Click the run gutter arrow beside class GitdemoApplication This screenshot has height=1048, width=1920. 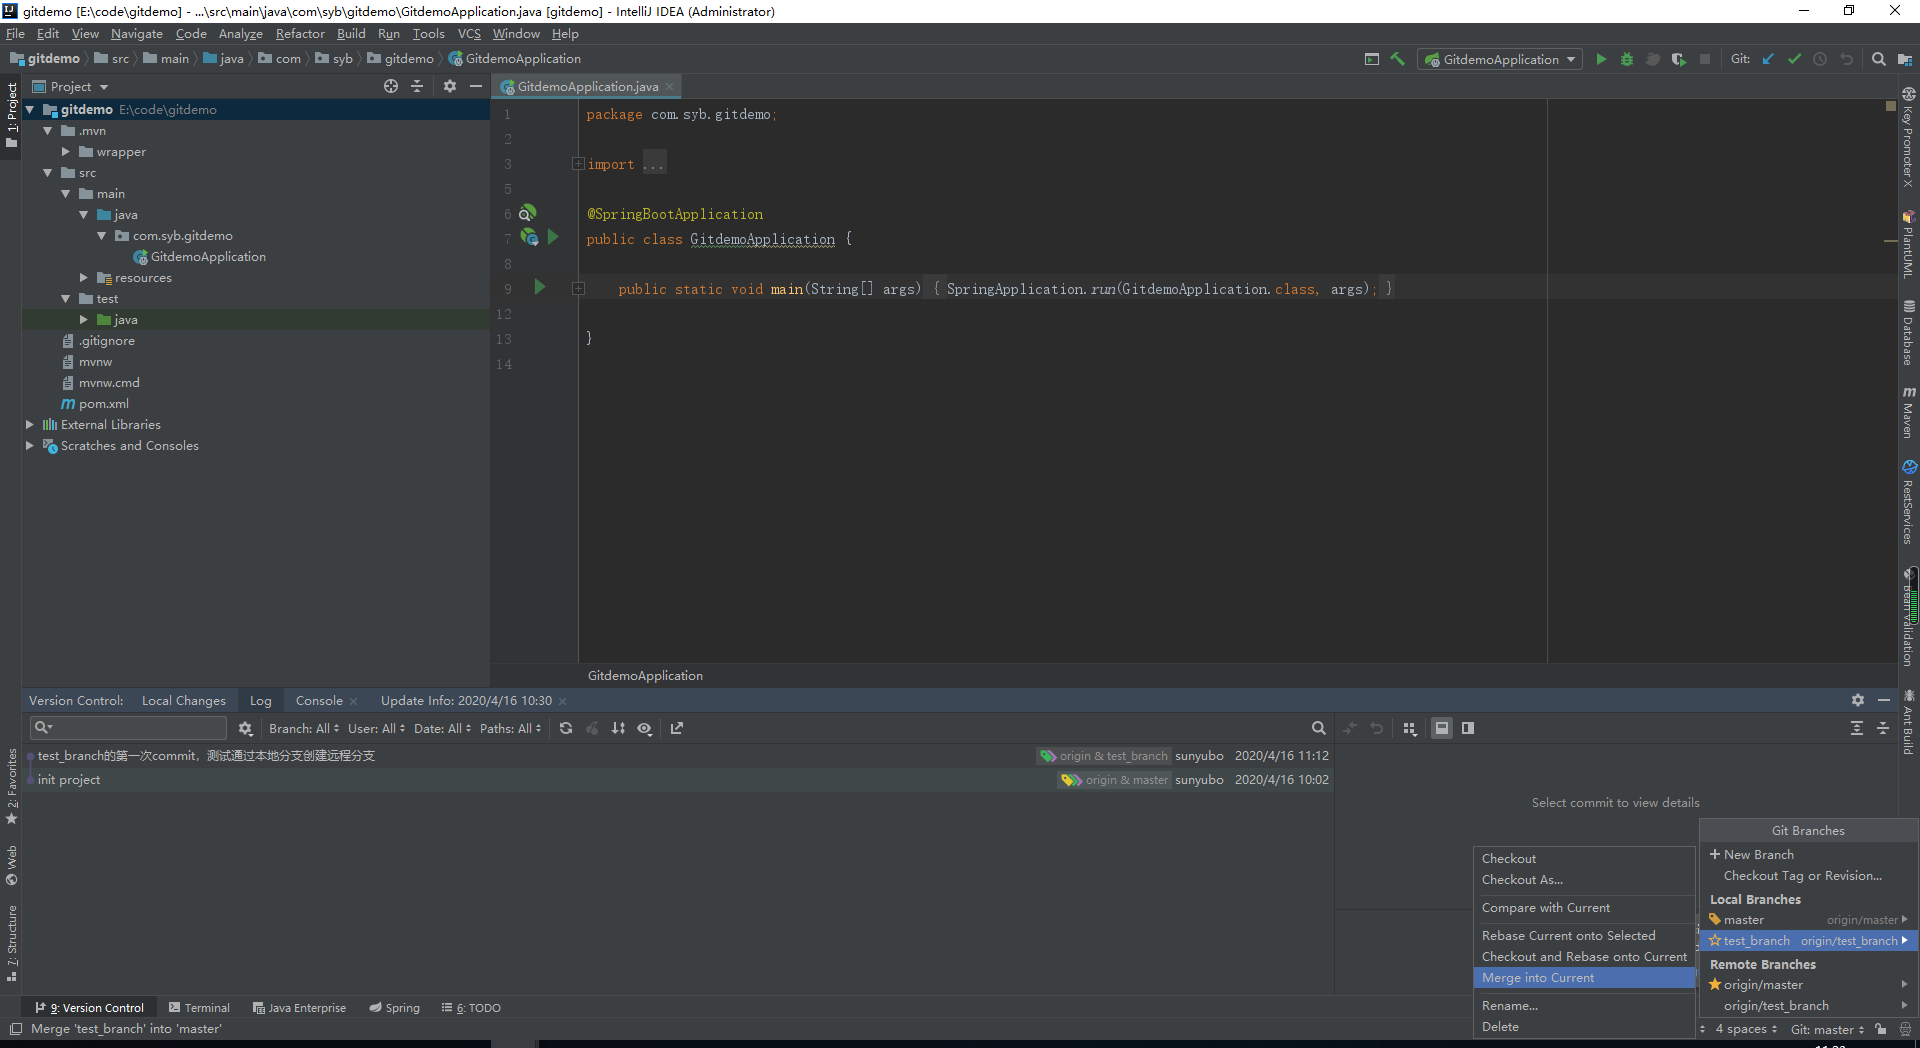(x=553, y=237)
